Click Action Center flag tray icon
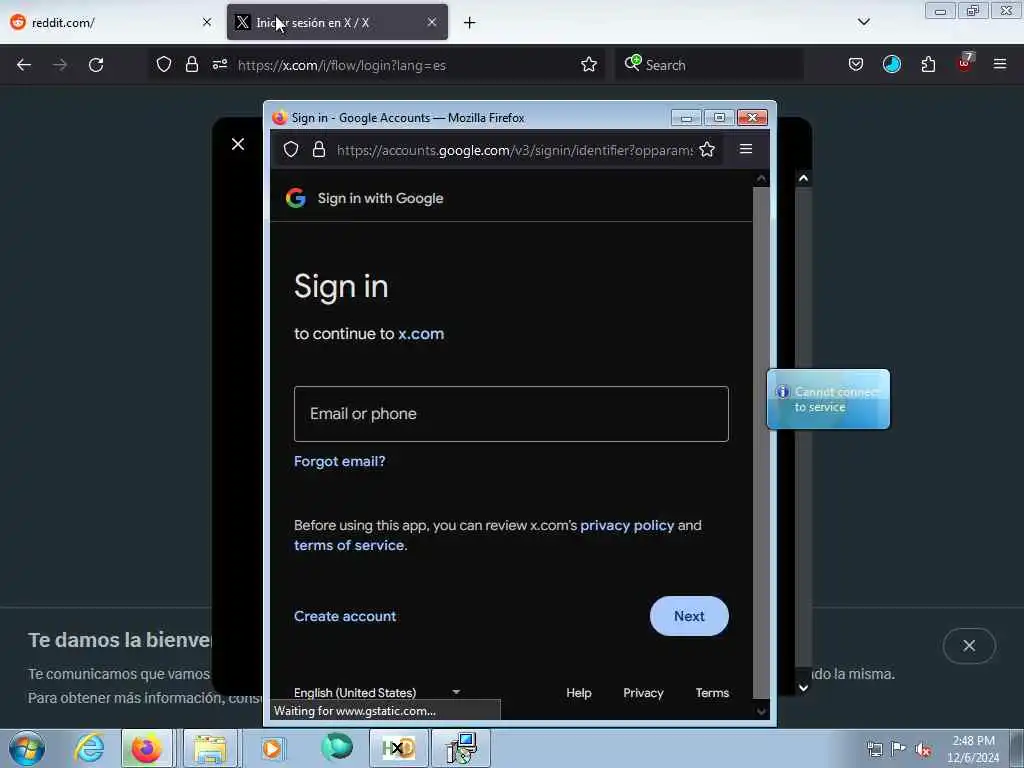Image resolution: width=1024 pixels, height=768 pixels. point(899,749)
